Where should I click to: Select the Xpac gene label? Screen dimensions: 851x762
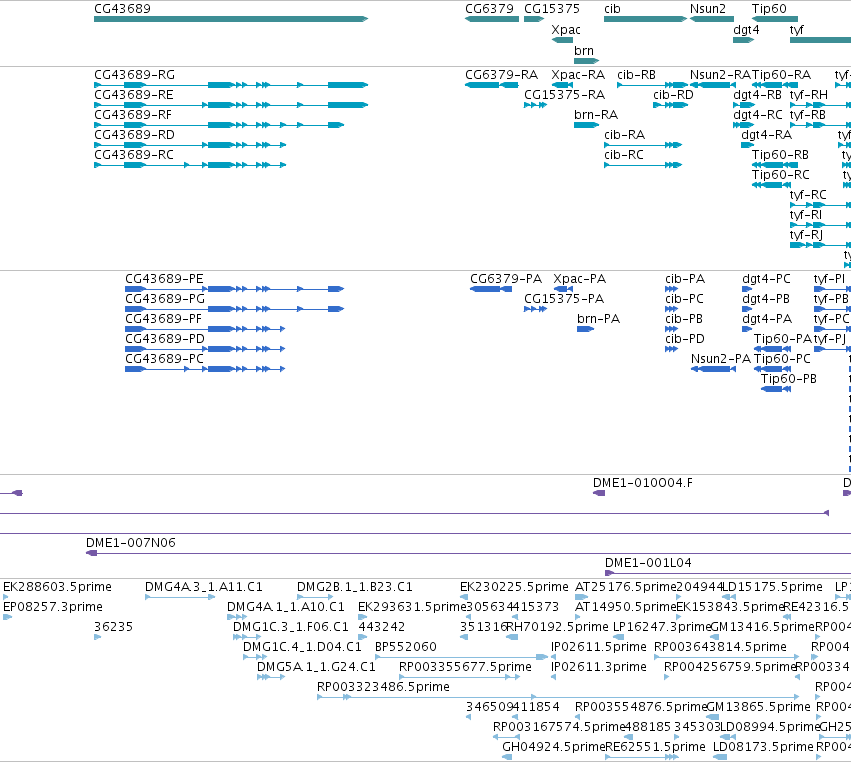[x=566, y=30]
